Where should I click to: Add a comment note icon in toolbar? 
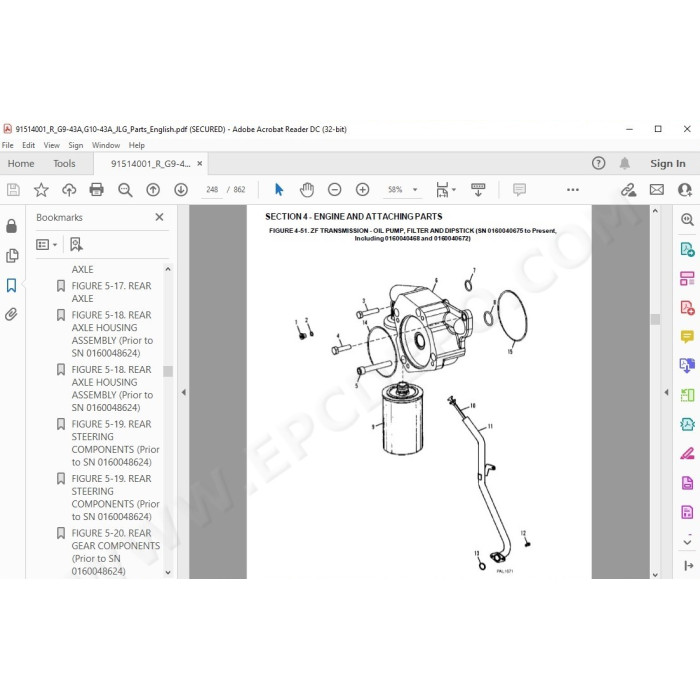click(x=519, y=190)
